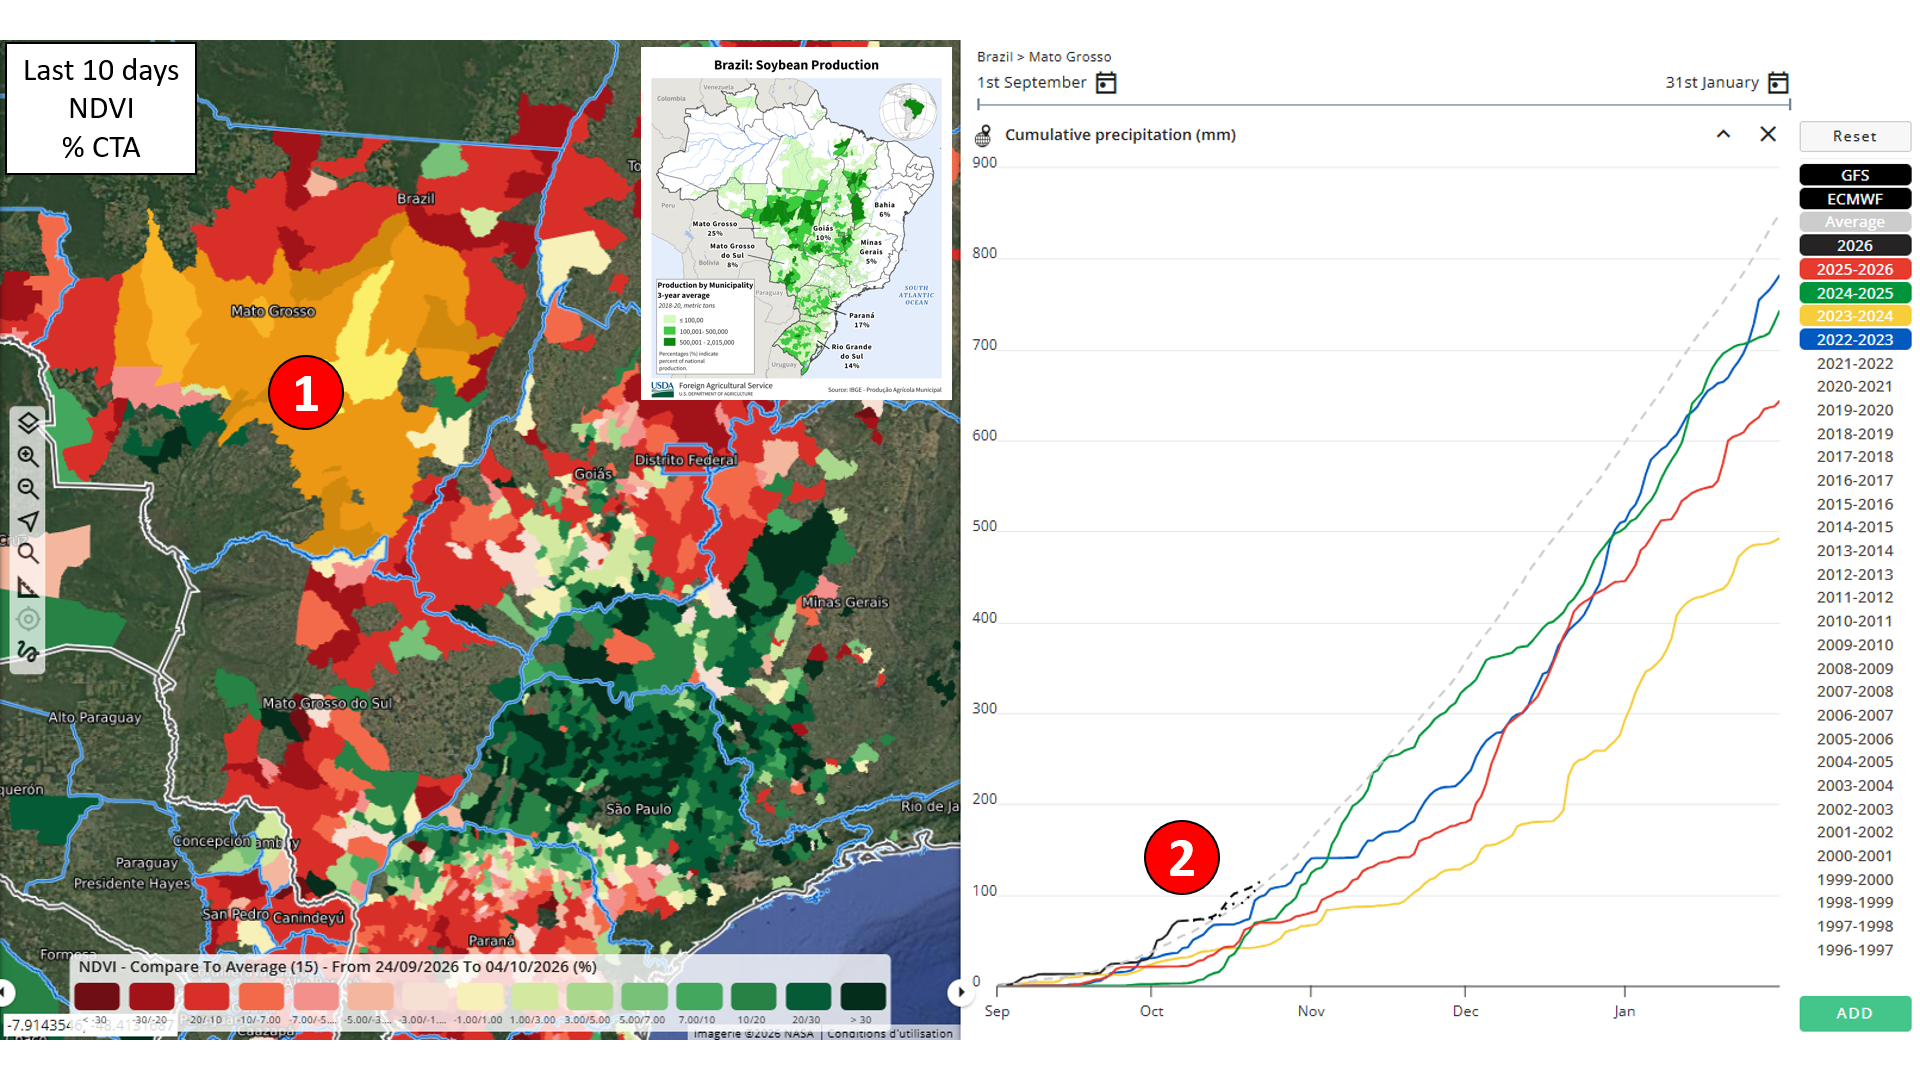The width and height of the screenshot is (1920, 1080).
Task: Select the 2000-2001 season
Action: 1855,856
